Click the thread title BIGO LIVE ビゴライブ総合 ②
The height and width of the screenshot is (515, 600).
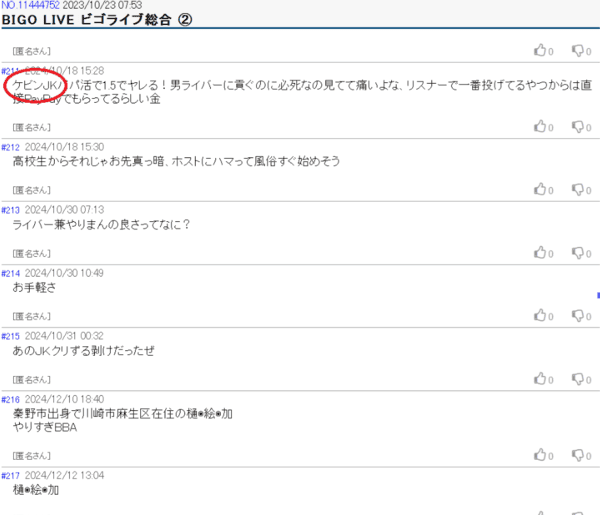(x=97, y=20)
